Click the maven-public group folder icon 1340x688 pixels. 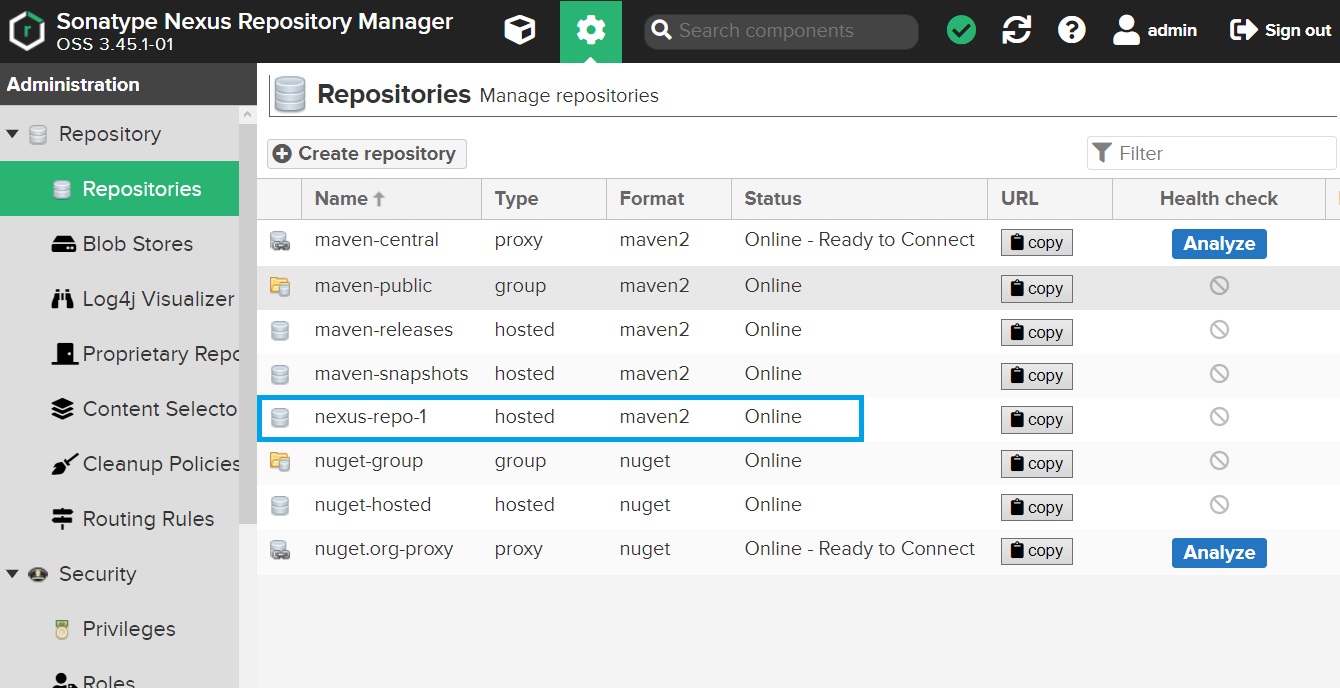(x=280, y=287)
